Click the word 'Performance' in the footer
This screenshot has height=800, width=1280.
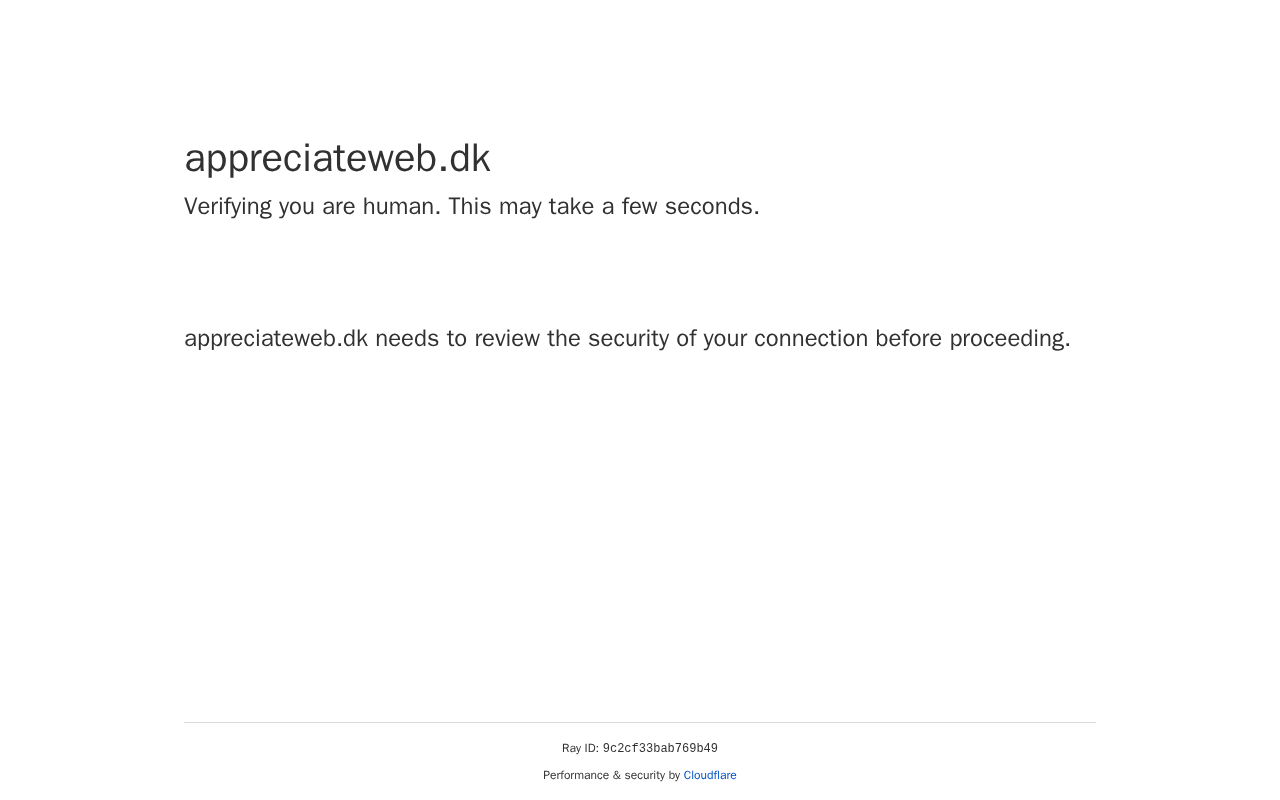pos(575,775)
